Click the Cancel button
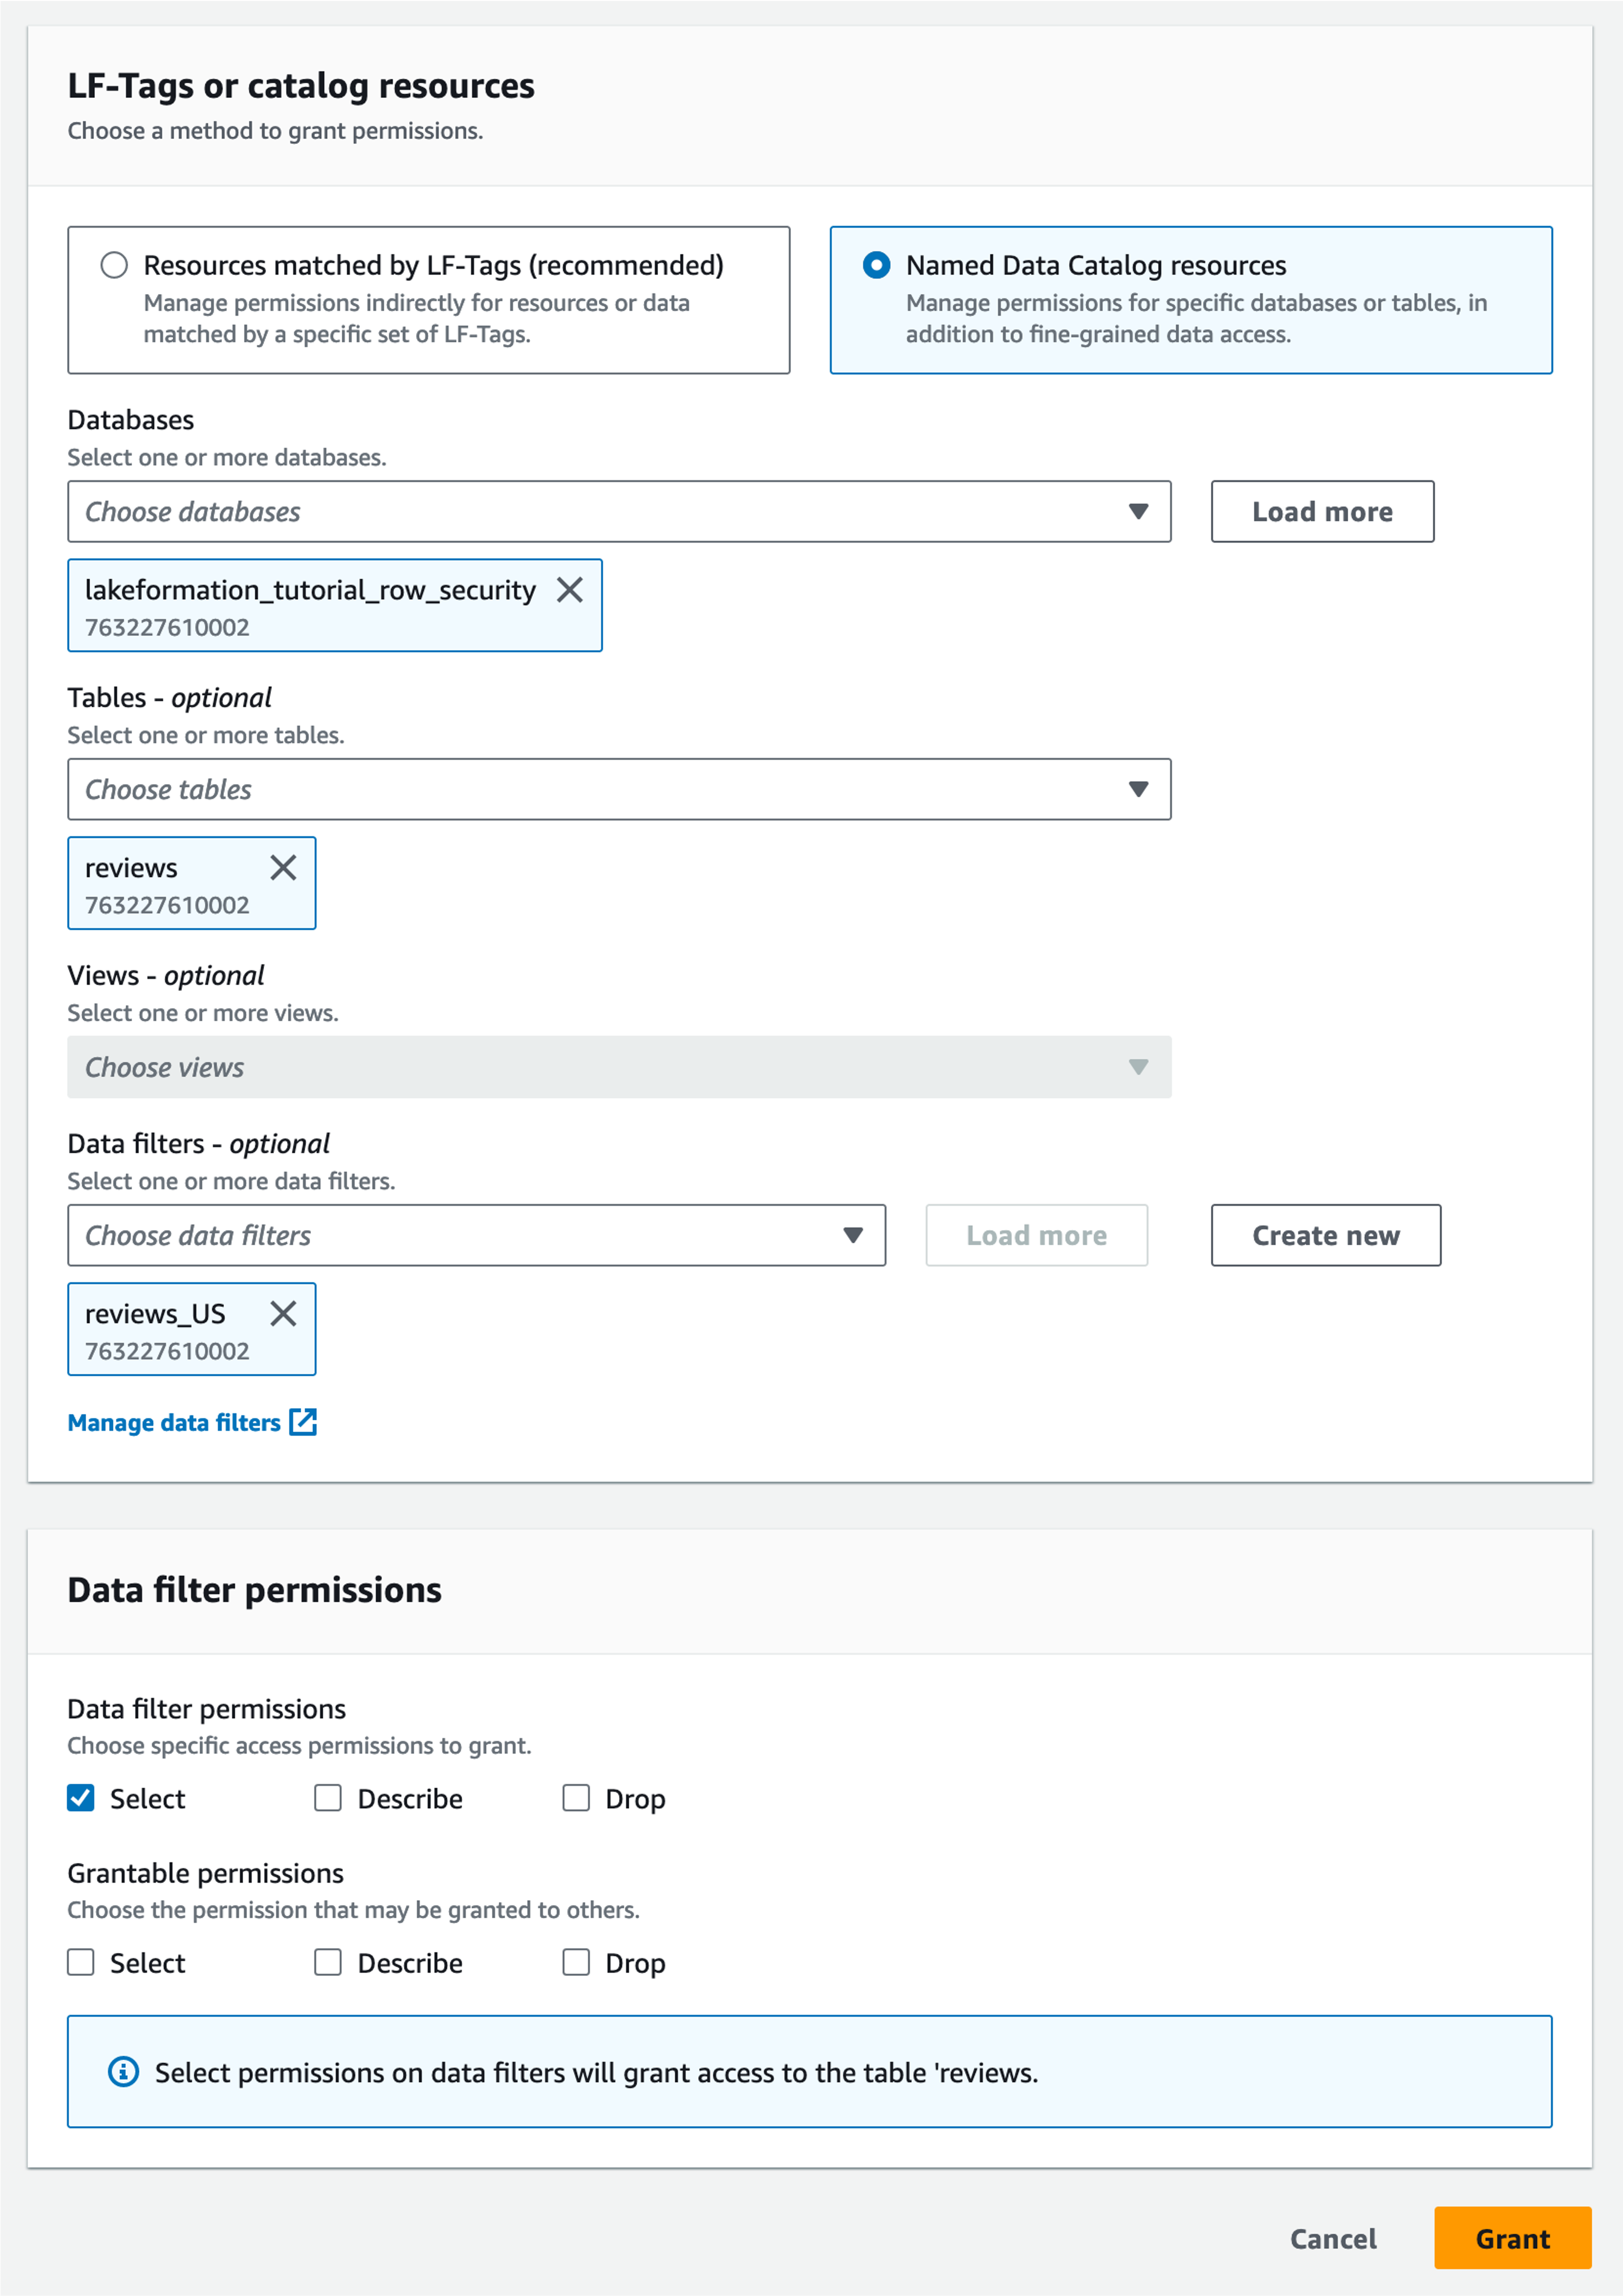 click(1332, 2239)
